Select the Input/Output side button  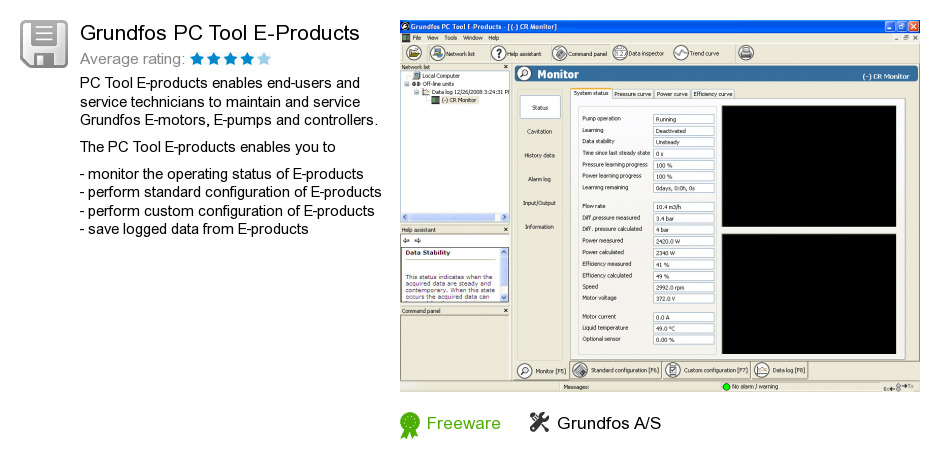540,203
